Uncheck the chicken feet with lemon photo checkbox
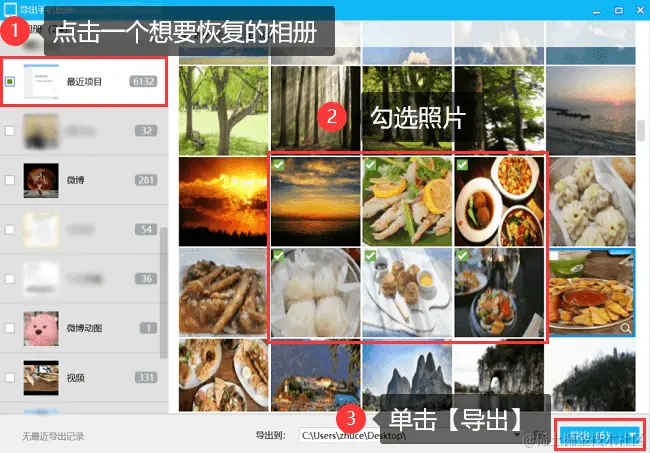 point(370,165)
